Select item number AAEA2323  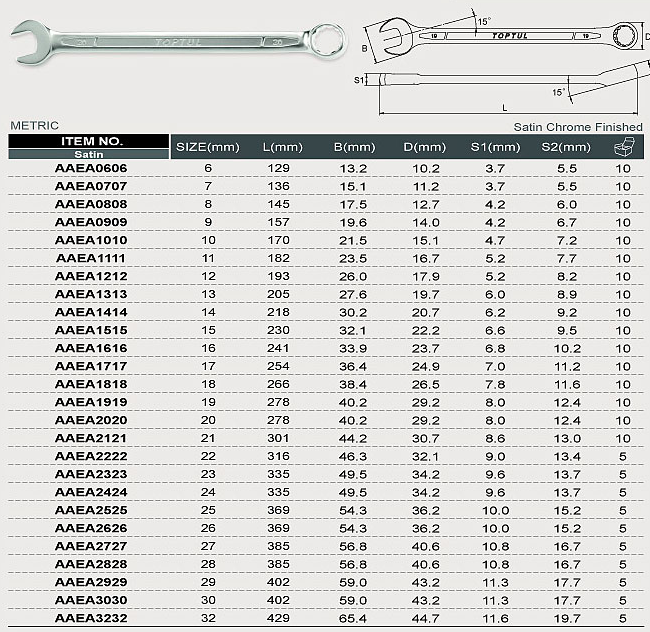click(x=91, y=475)
